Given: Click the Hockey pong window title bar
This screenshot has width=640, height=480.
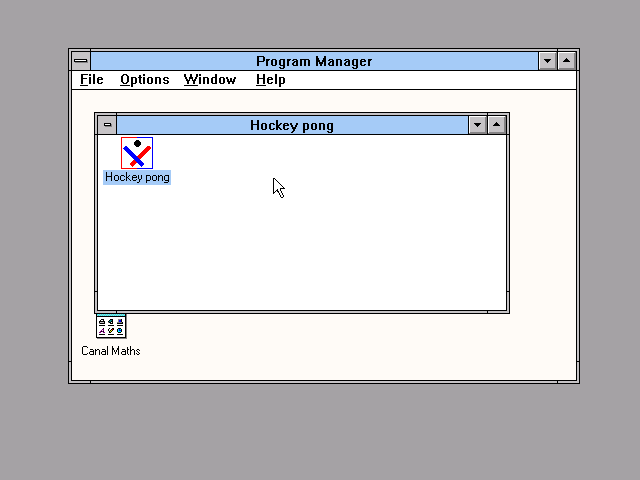Looking at the screenshot, I should (x=291, y=125).
